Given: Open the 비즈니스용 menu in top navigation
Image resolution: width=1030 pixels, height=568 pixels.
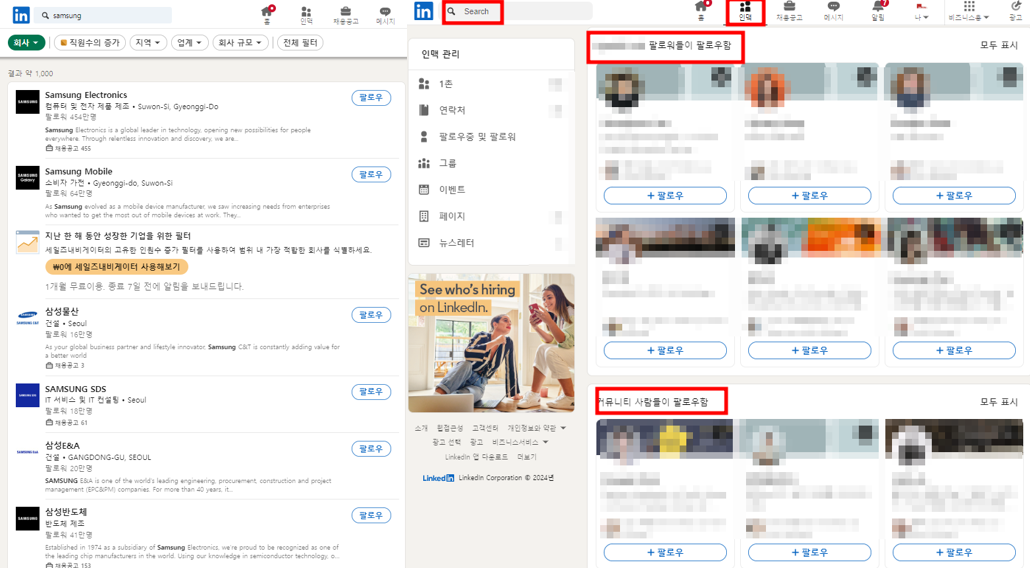Looking at the screenshot, I should coord(968,12).
